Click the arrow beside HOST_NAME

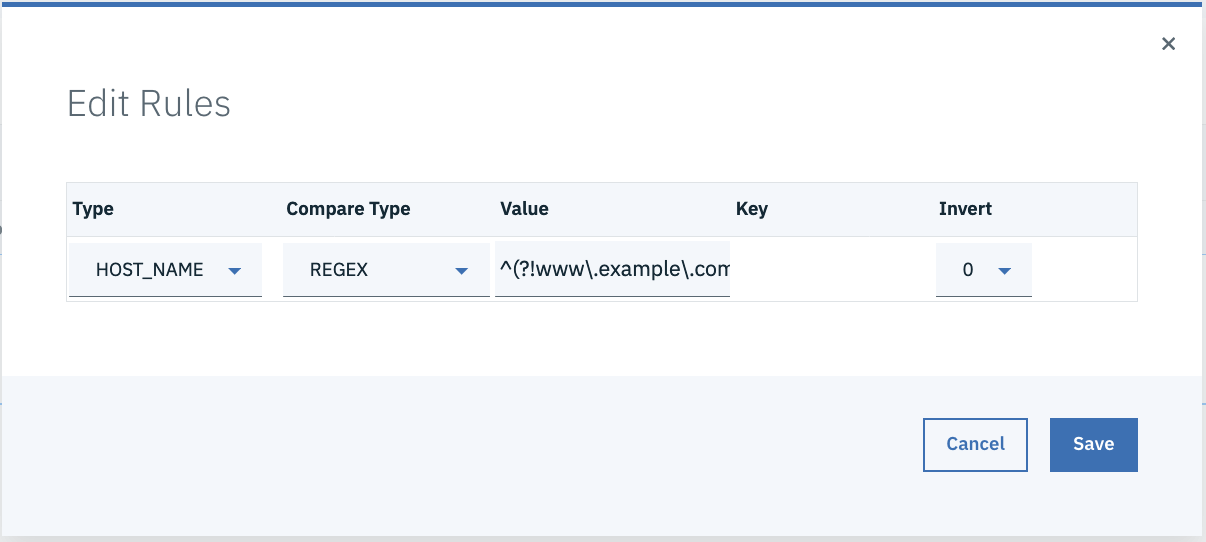(x=235, y=271)
